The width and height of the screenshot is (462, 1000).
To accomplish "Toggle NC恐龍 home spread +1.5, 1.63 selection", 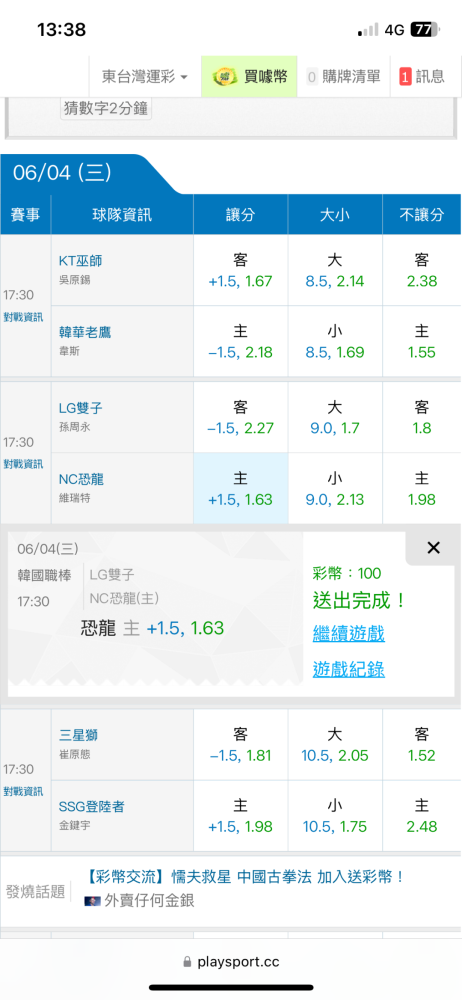I will [241, 488].
